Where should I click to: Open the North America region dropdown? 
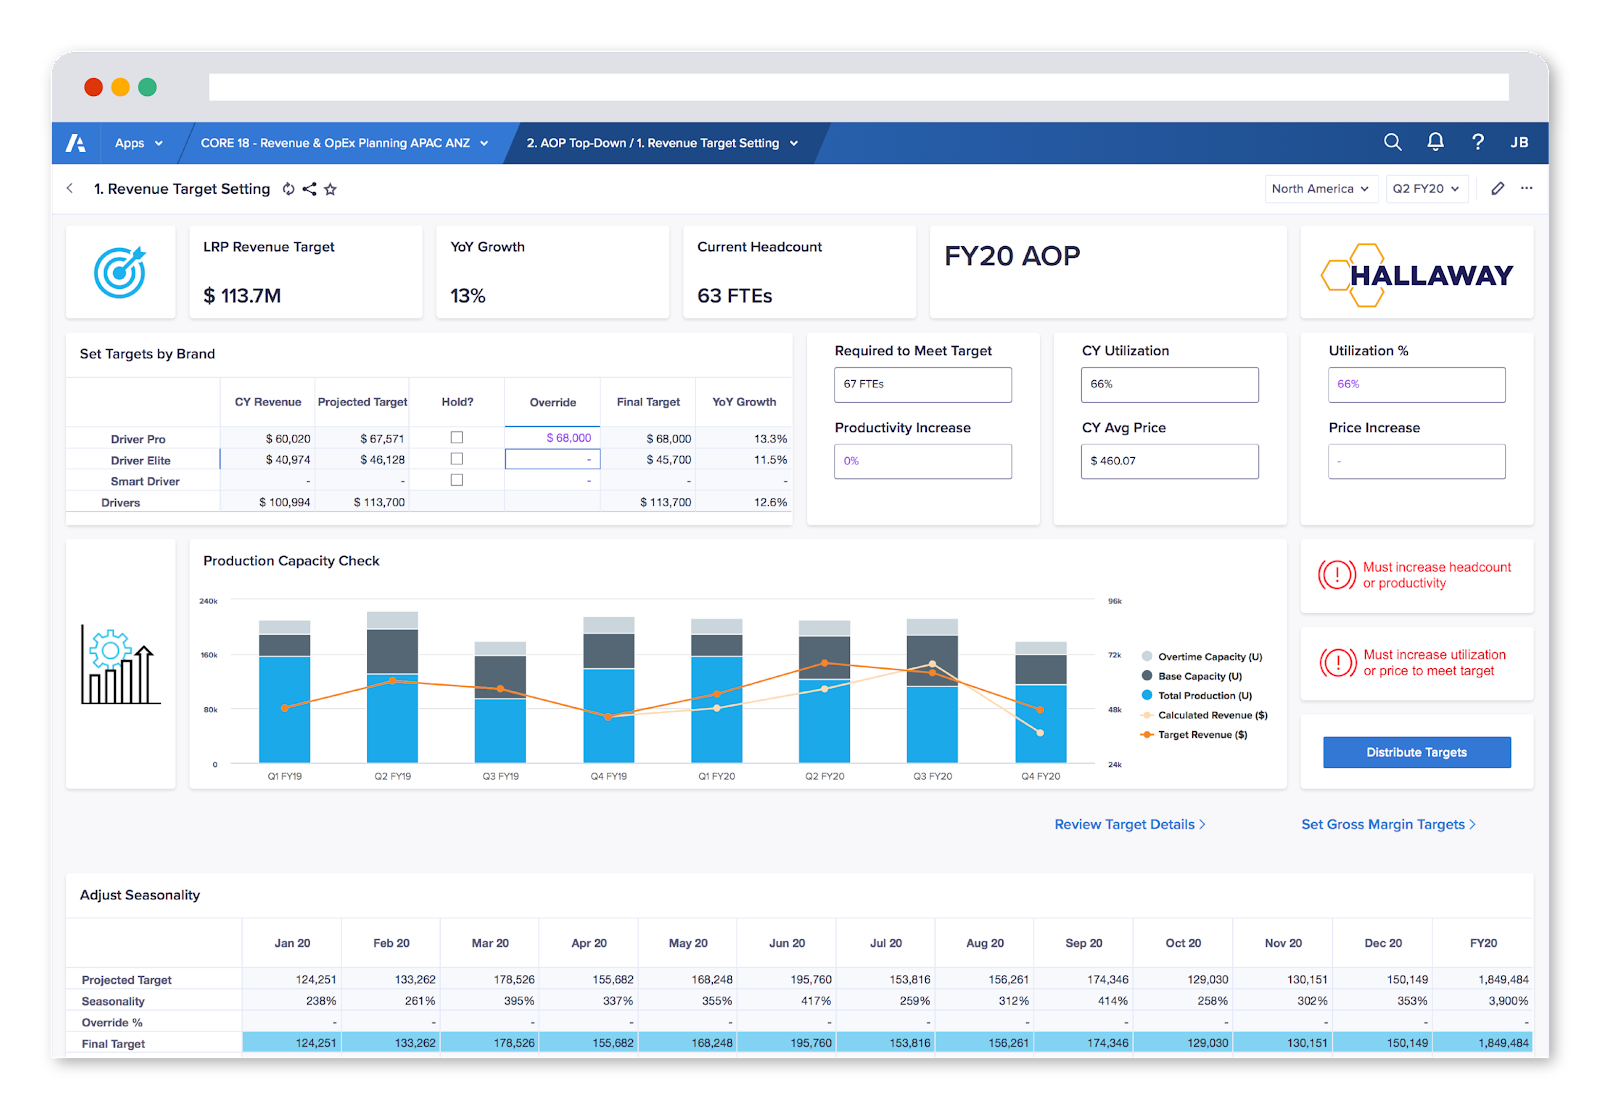click(1320, 188)
